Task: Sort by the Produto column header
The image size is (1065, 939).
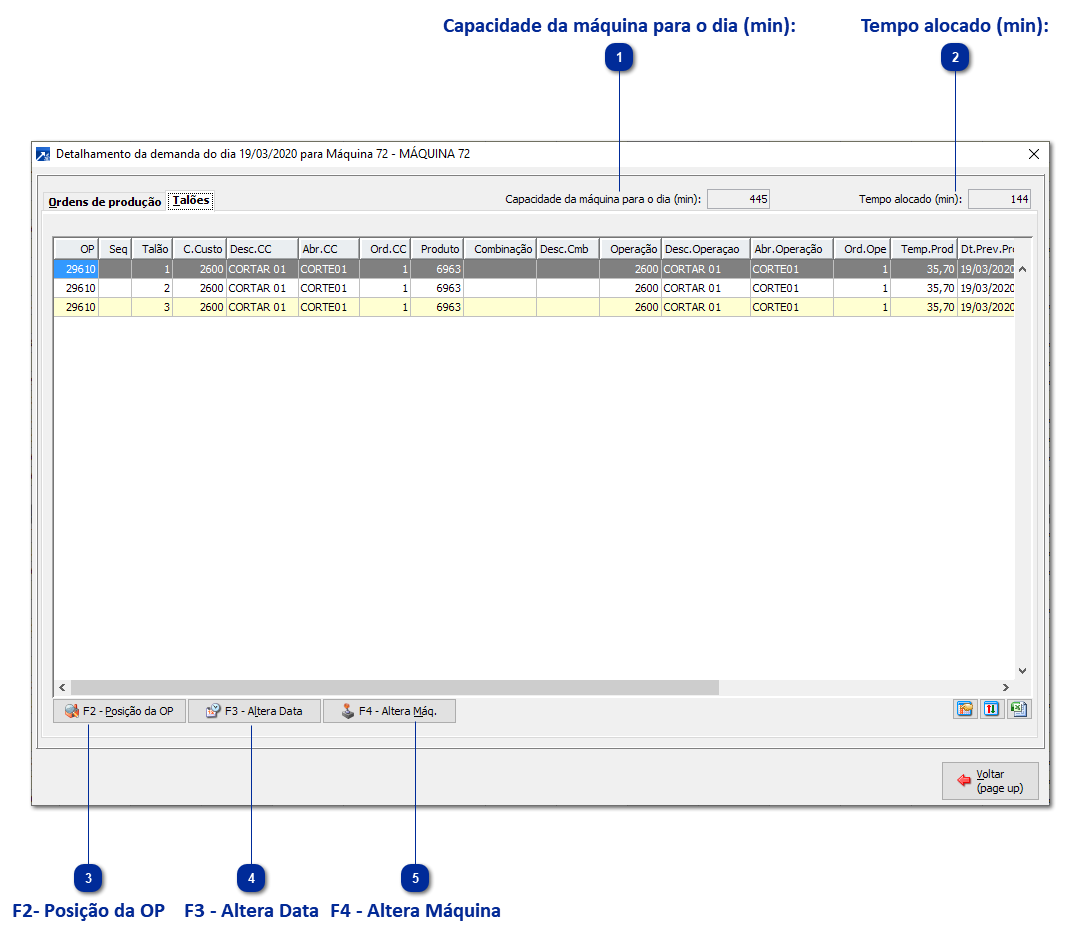Action: coord(437,249)
